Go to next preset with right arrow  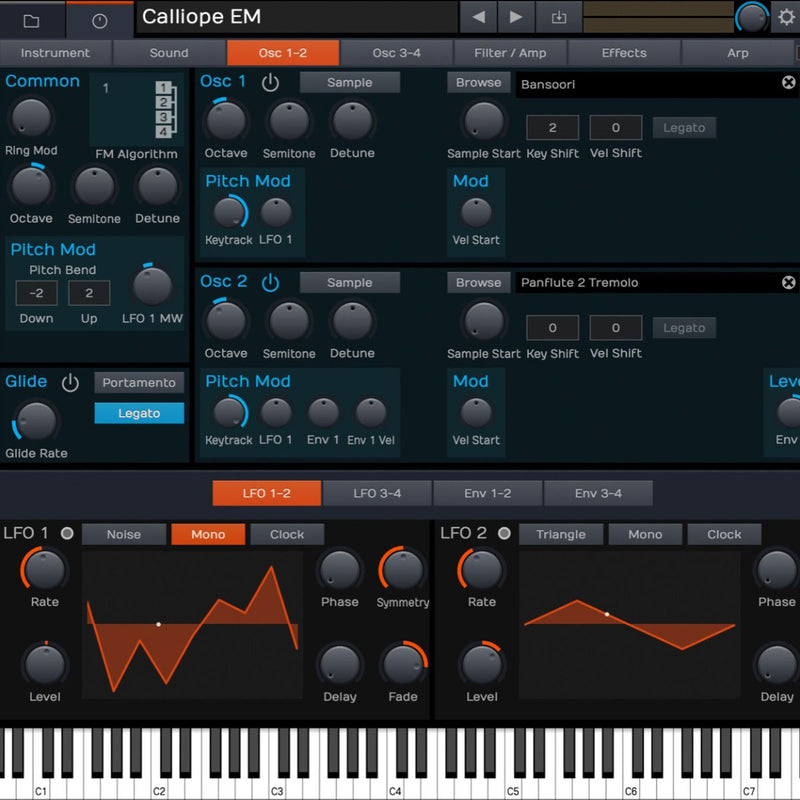coord(516,17)
